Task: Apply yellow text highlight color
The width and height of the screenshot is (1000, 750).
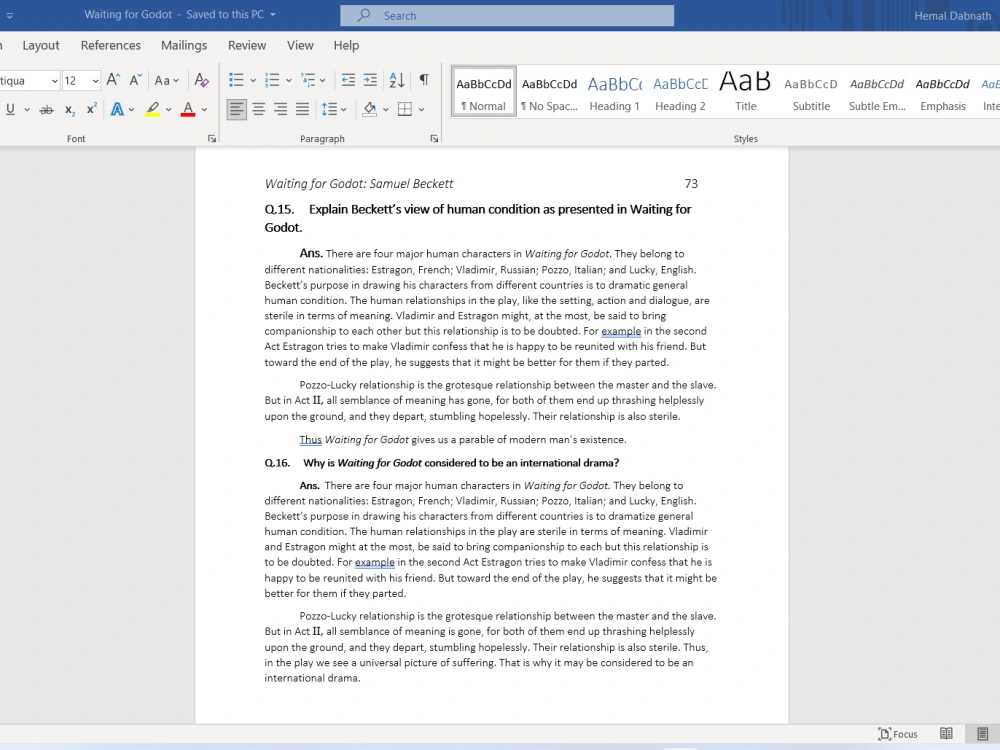Action: [152, 109]
